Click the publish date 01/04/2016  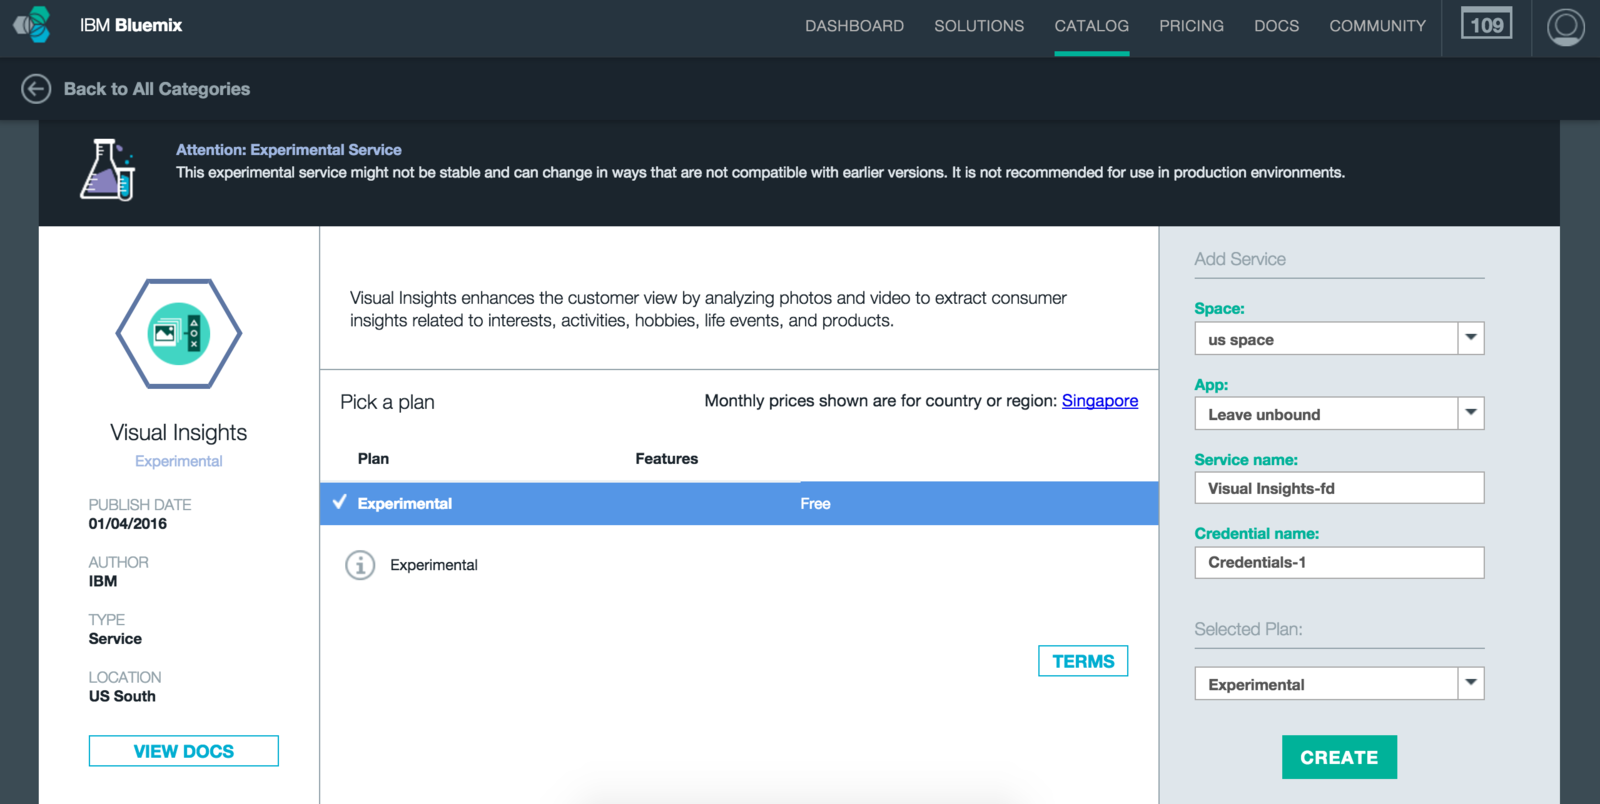127,524
